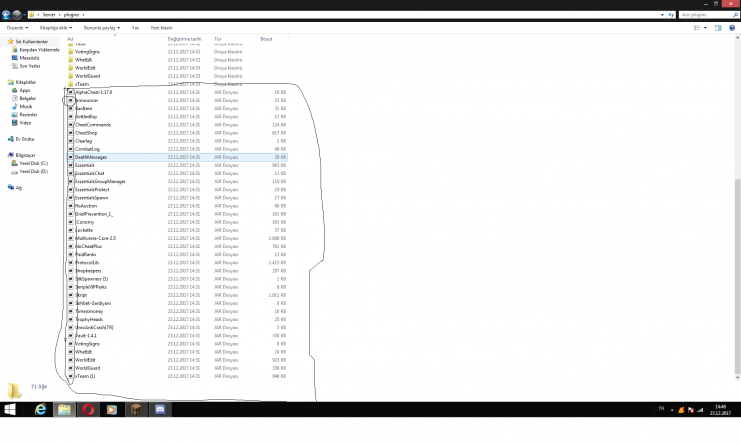
Task: Open the 'Belgeler' library
Action: tap(27, 98)
